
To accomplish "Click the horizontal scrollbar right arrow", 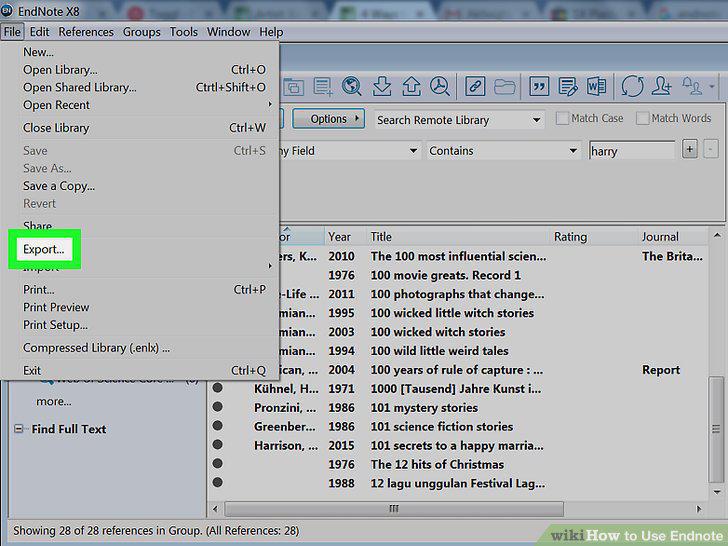I will click(x=699, y=509).
